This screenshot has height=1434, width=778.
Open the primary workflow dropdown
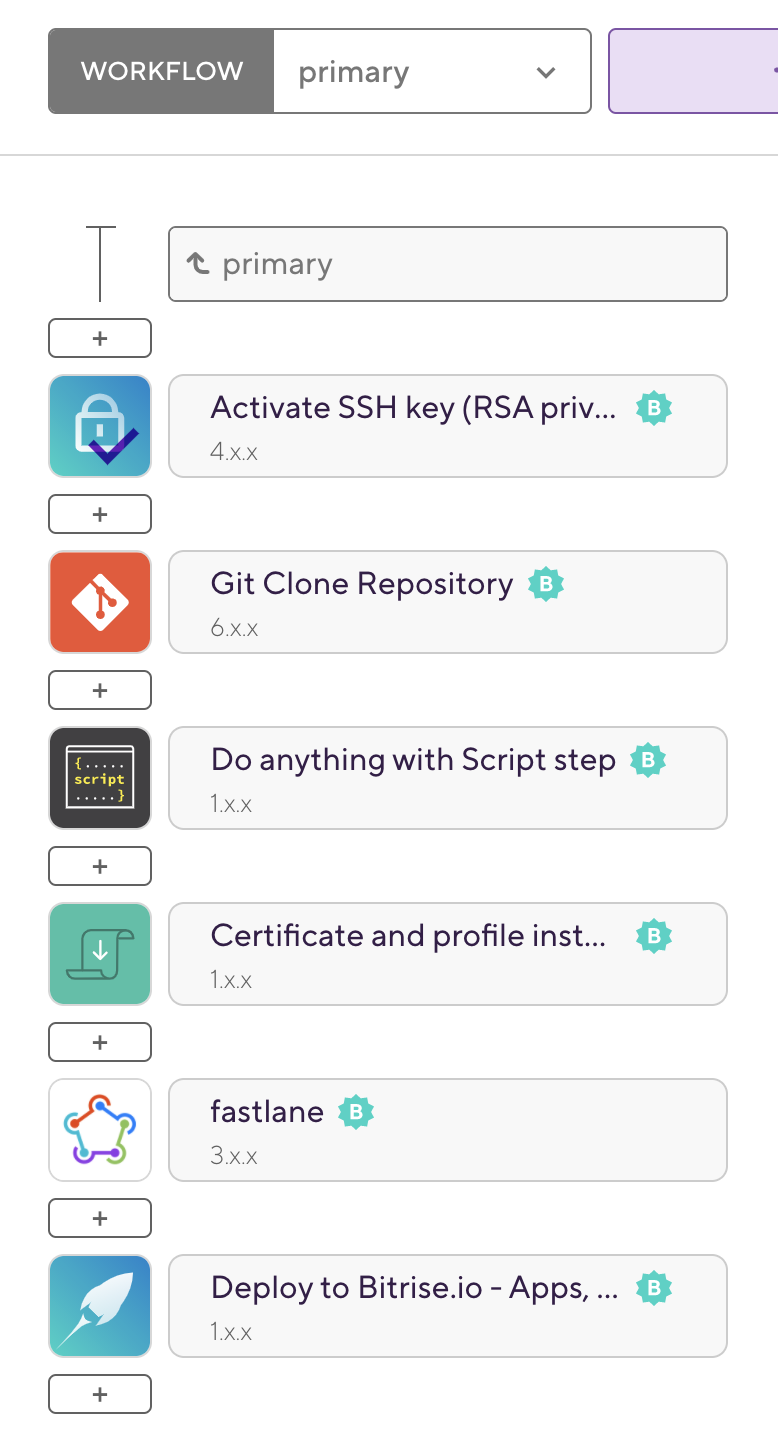coord(432,72)
